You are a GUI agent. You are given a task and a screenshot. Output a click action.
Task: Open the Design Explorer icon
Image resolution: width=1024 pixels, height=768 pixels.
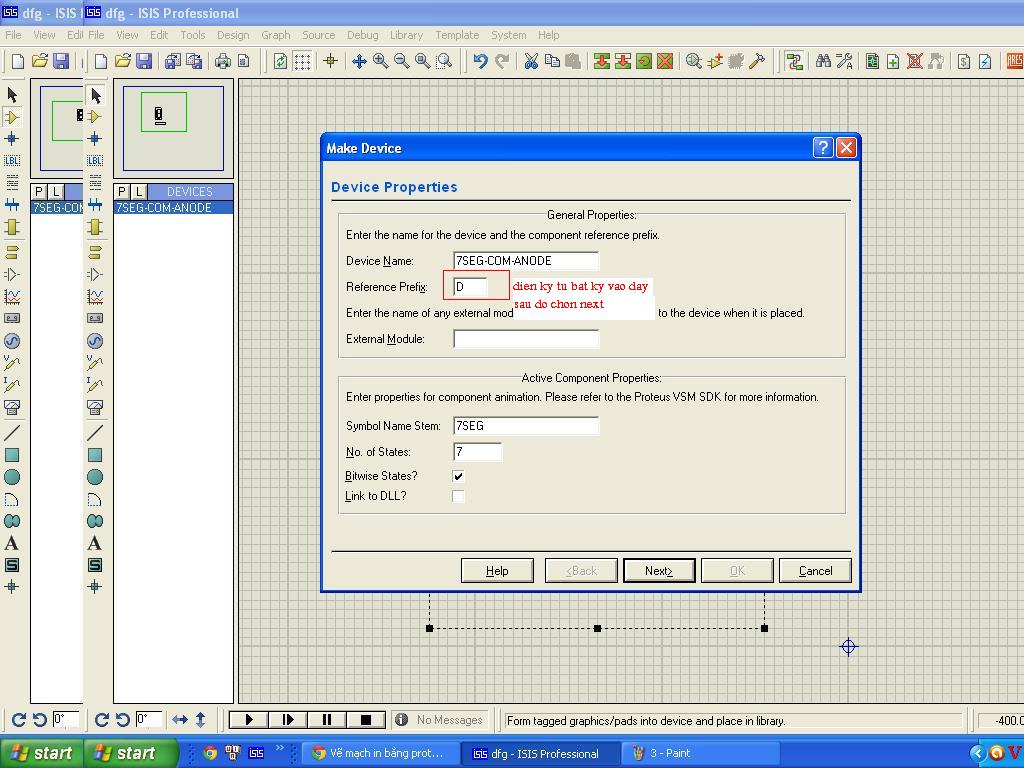tap(872, 61)
